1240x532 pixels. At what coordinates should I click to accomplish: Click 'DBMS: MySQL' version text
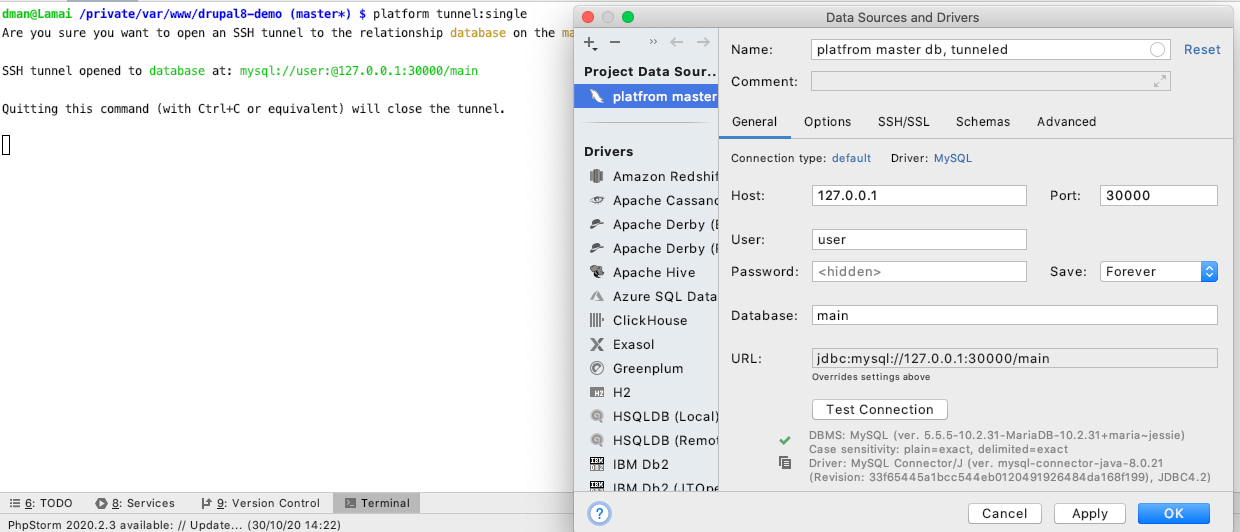coord(997,436)
